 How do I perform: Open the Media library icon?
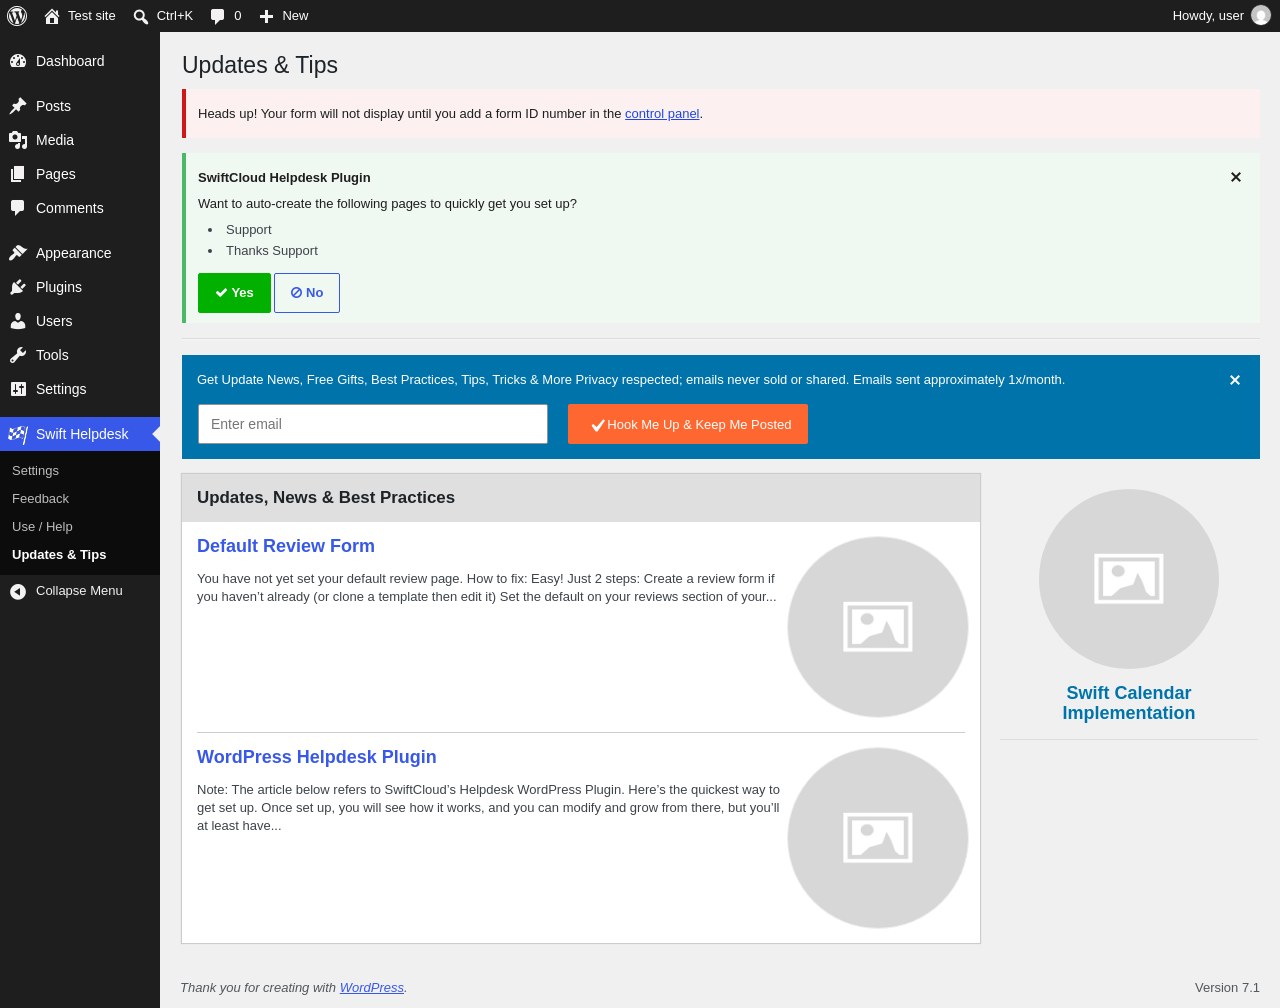click(x=18, y=140)
